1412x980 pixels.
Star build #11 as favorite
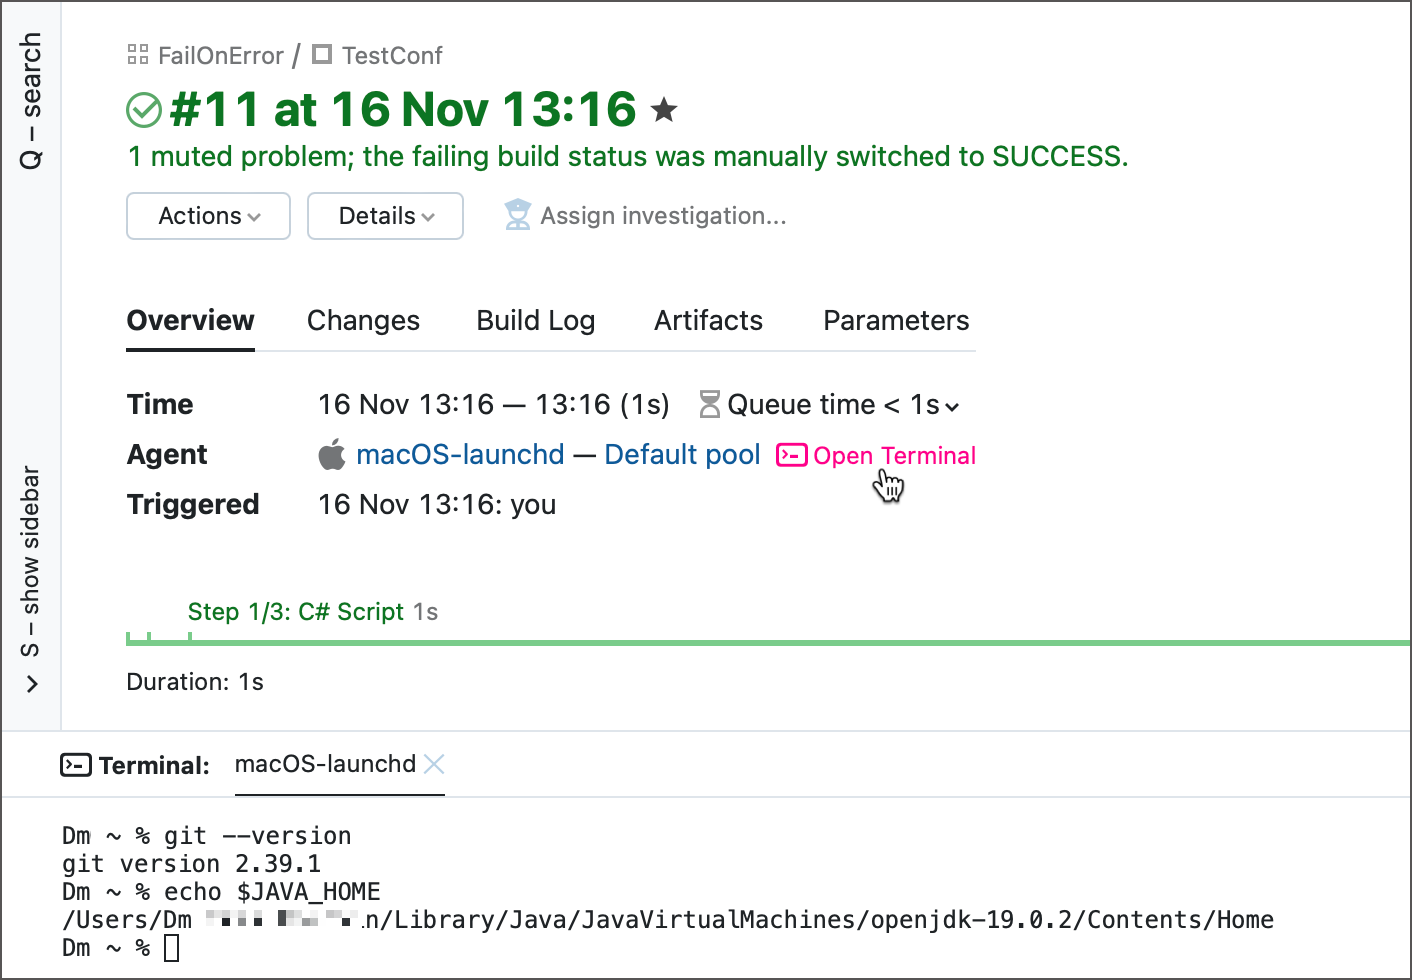664,110
